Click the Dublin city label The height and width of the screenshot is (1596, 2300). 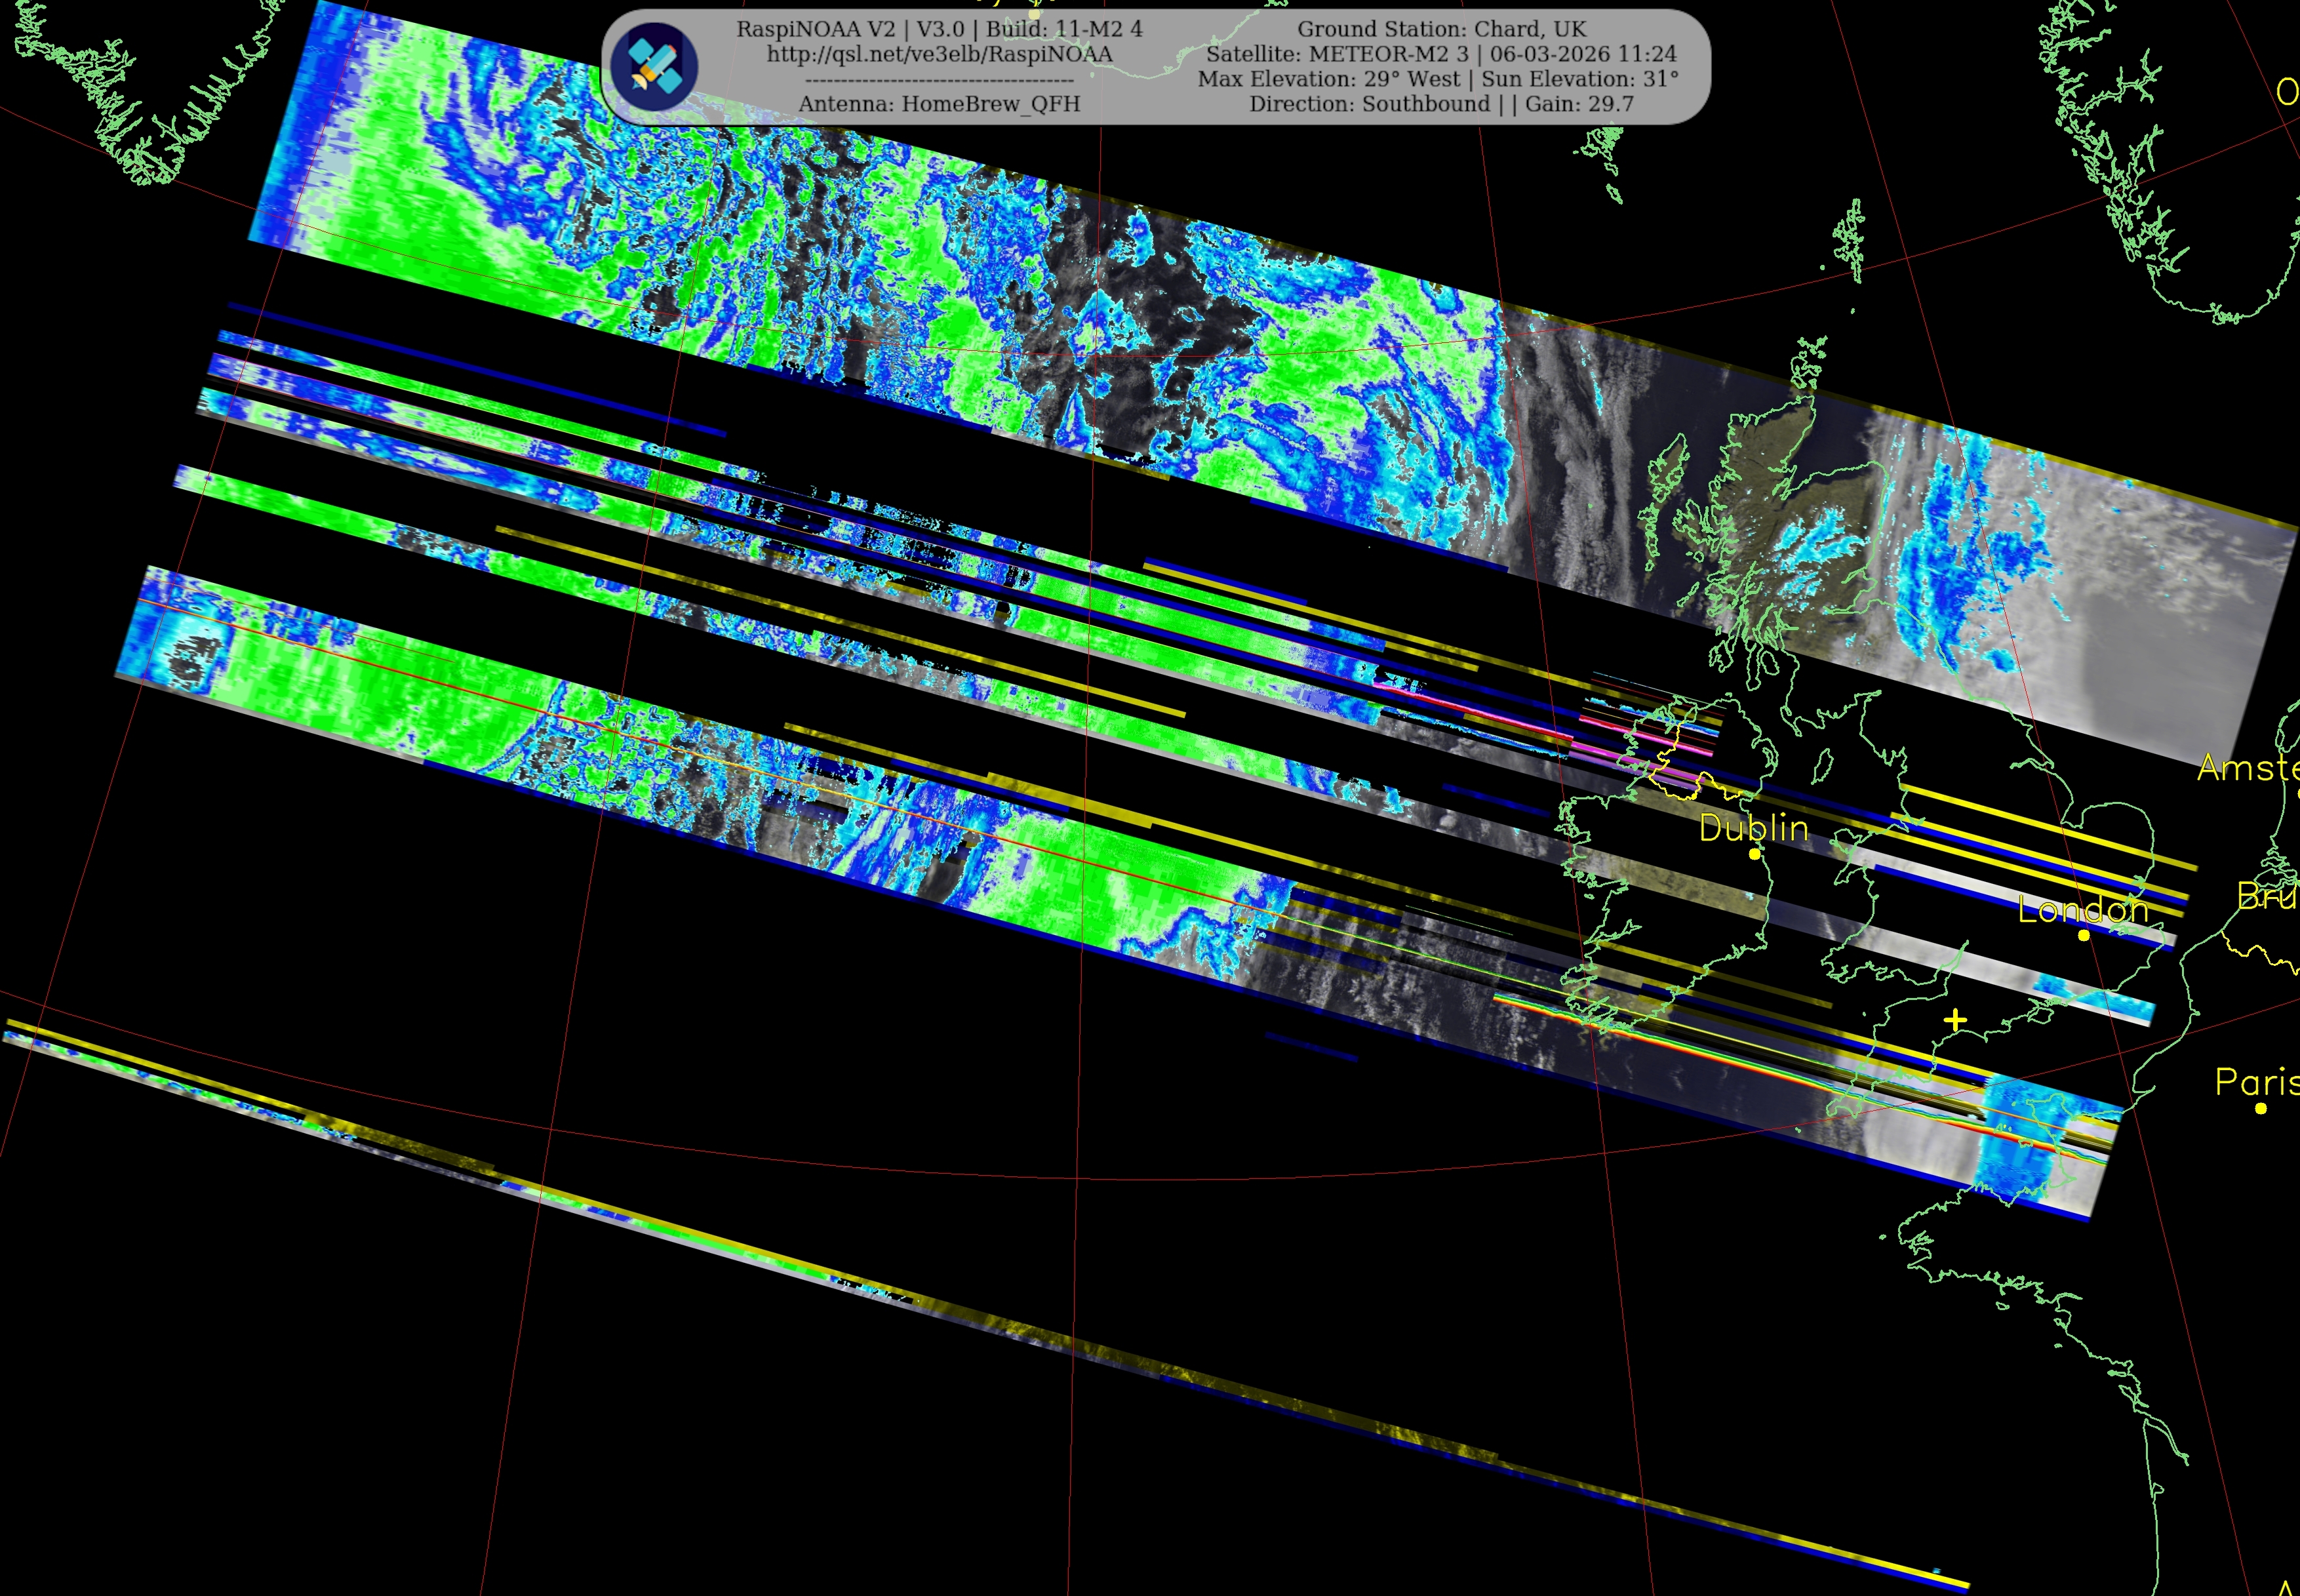tap(1753, 828)
